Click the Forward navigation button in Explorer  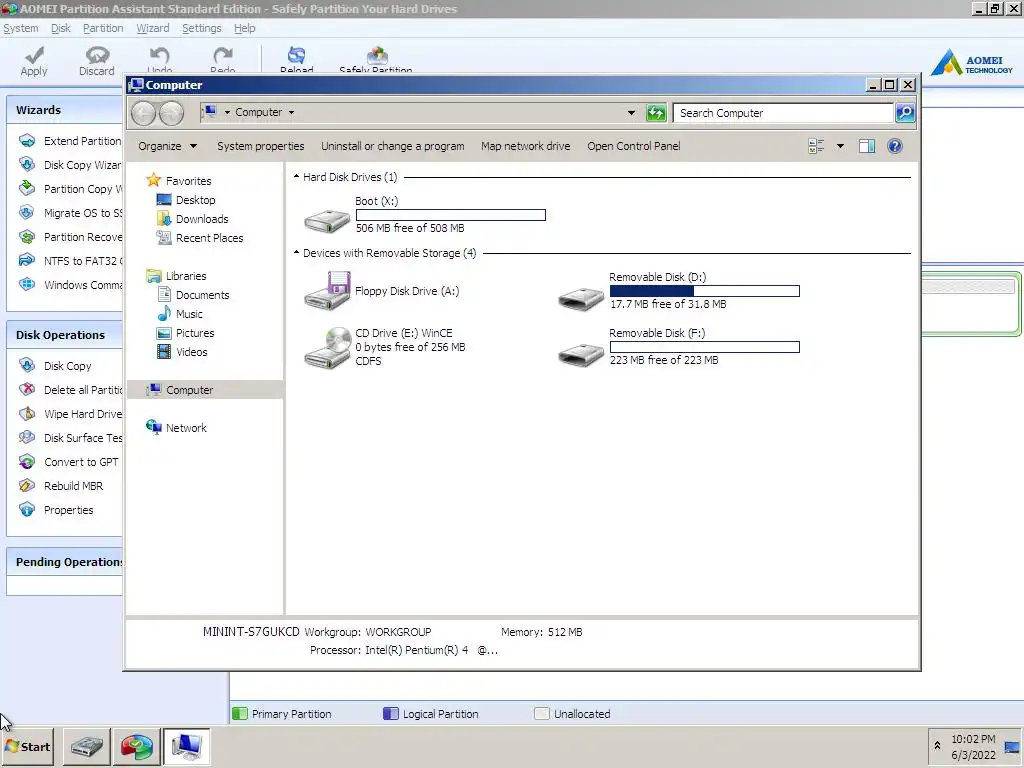(172, 113)
